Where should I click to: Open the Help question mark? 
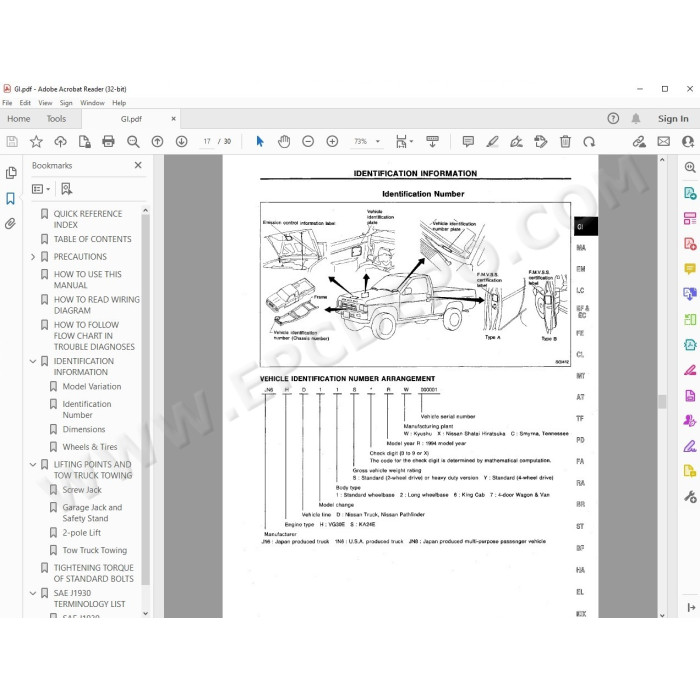pos(613,119)
